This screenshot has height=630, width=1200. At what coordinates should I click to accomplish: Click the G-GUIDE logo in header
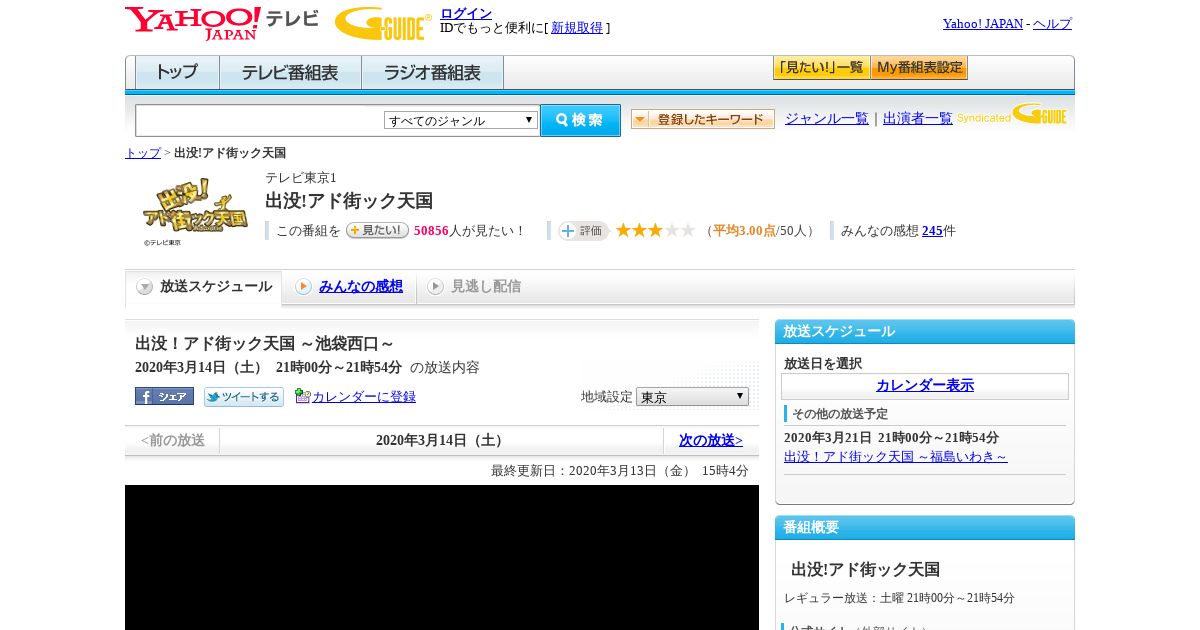(x=383, y=23)
